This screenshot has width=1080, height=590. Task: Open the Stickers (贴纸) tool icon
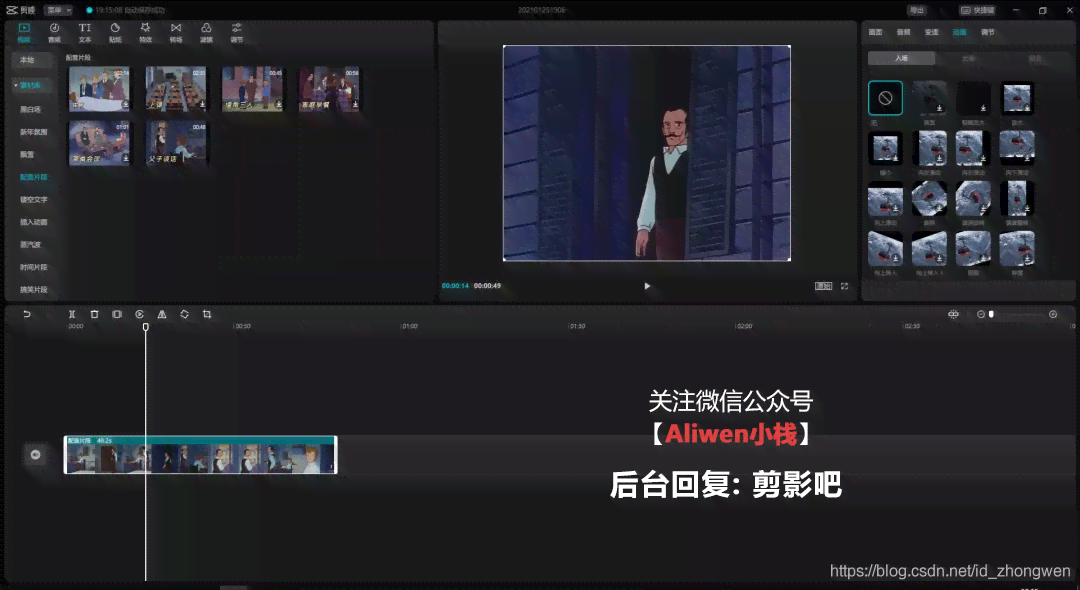click(x=115, y=28)
